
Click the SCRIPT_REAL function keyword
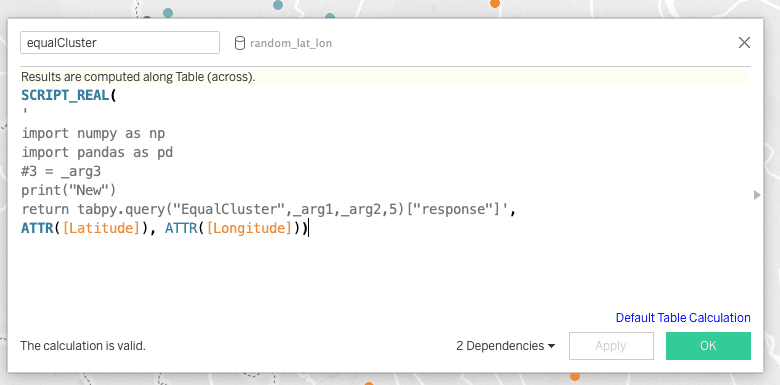[65, 96]
